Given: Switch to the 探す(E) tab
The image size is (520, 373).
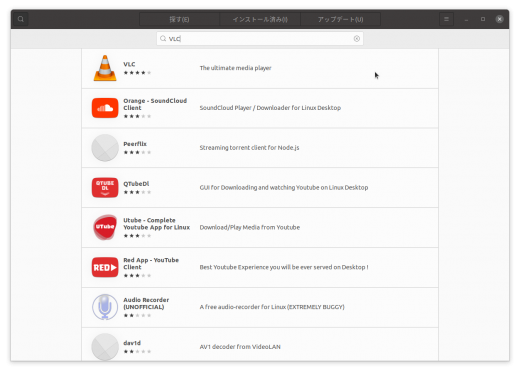Looking at the screenshot, I should [x=179, y=19].
